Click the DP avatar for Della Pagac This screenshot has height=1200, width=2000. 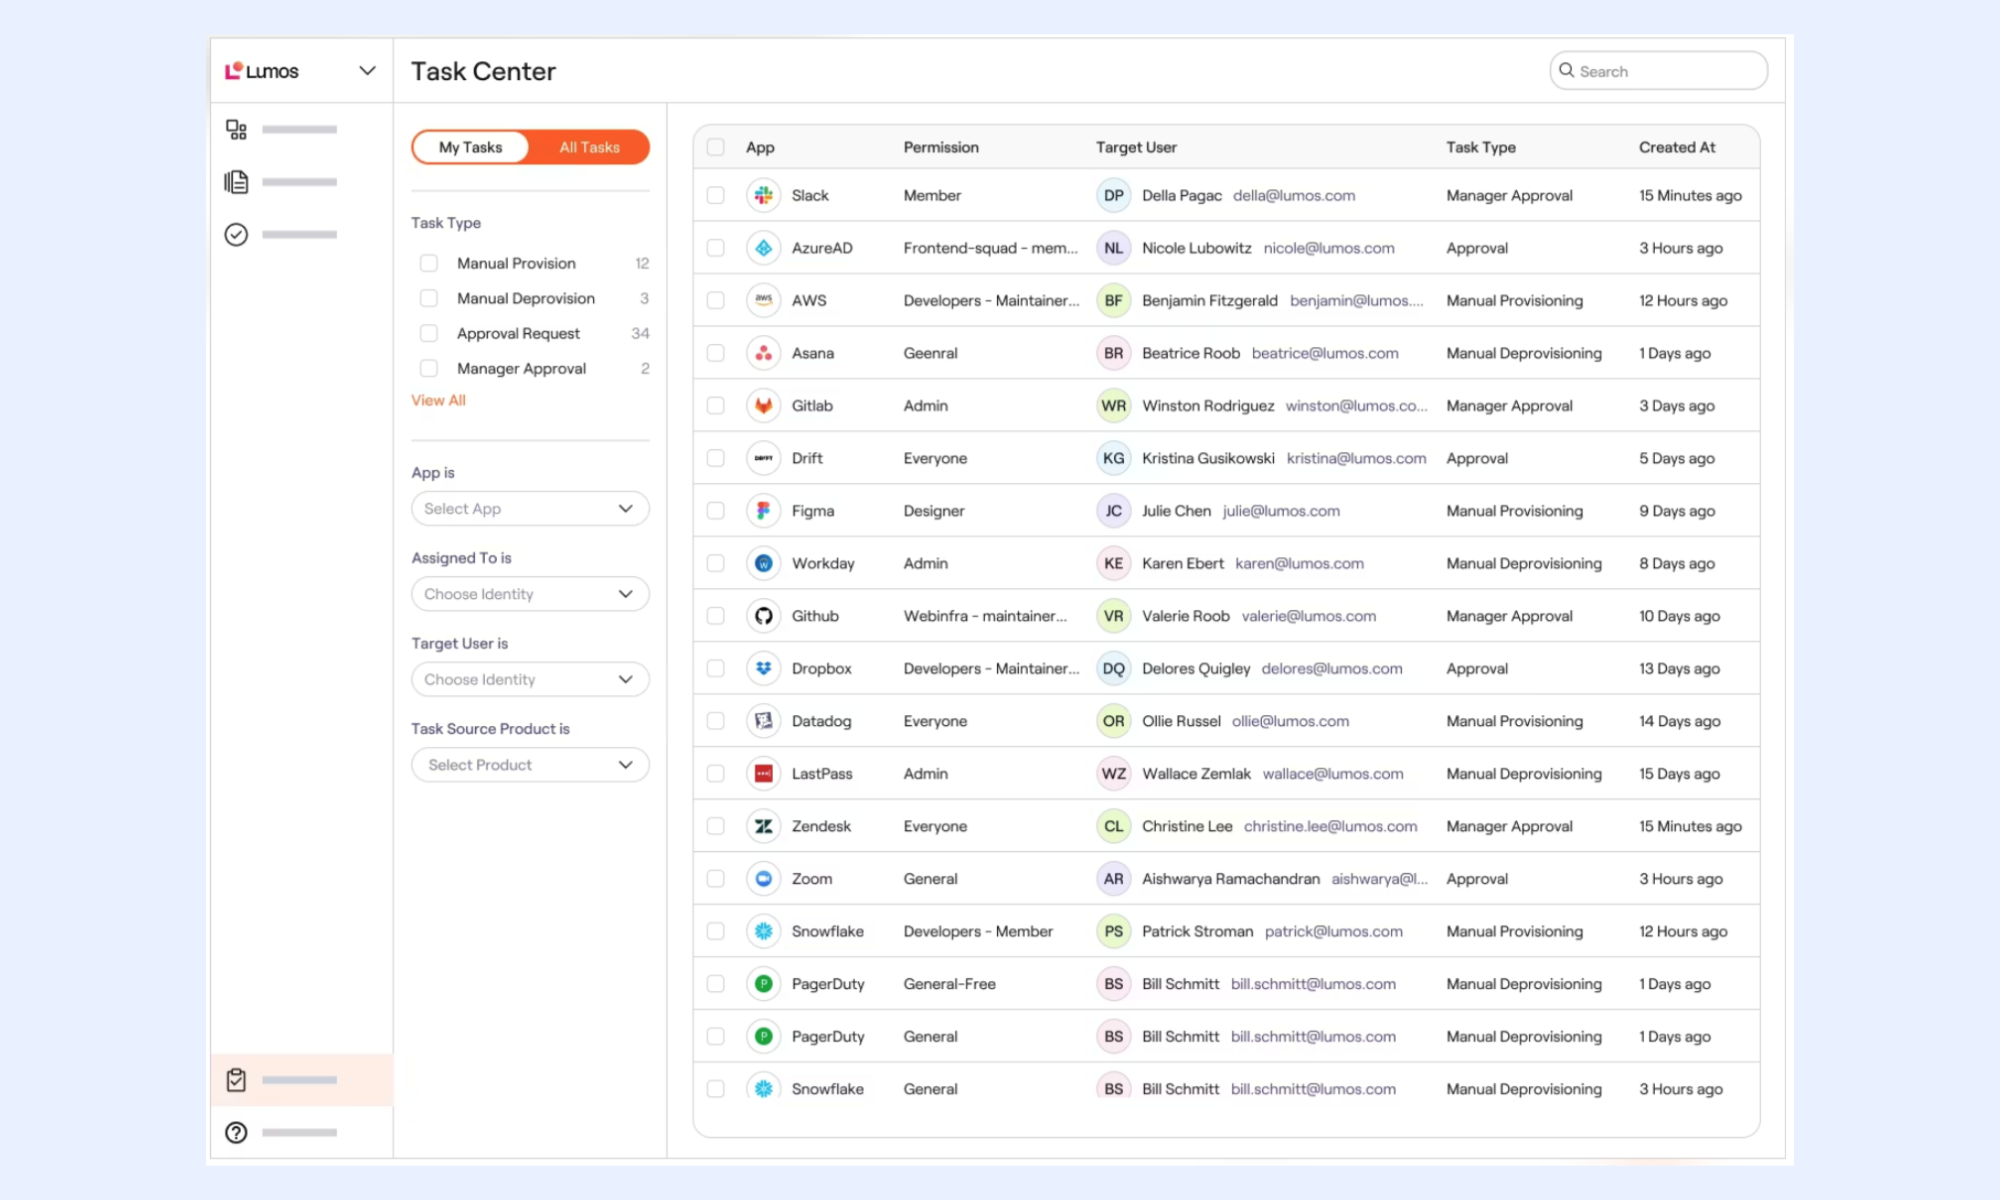[1113, 195]
